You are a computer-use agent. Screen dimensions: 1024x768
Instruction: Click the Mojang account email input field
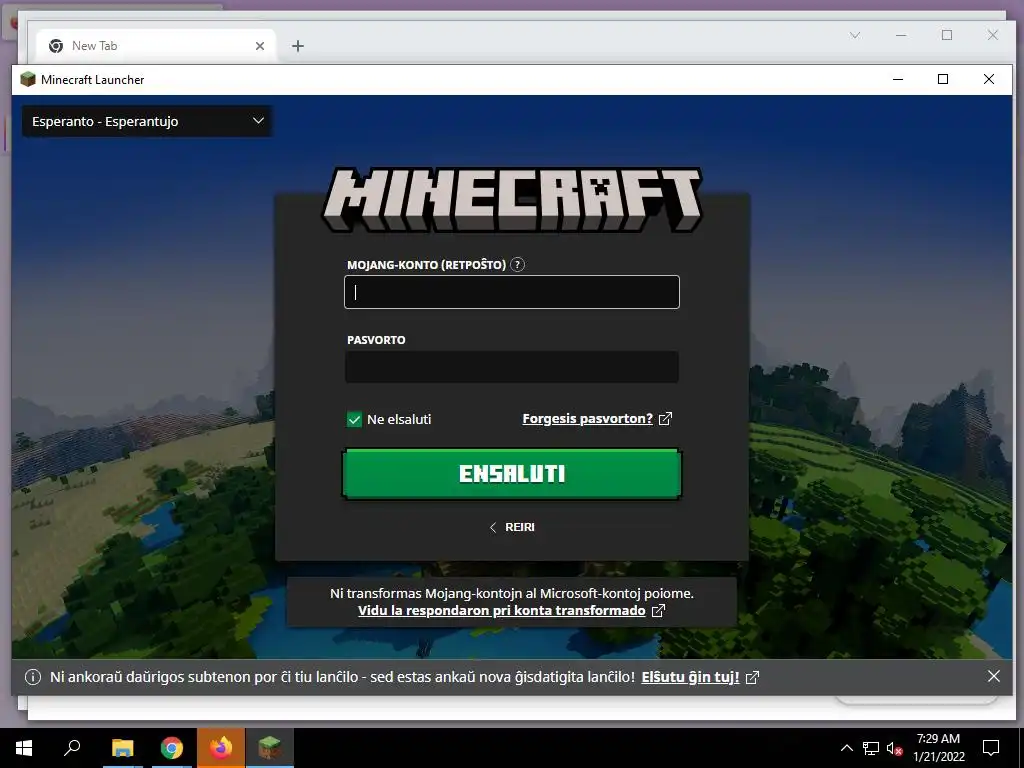click(511, 292)
